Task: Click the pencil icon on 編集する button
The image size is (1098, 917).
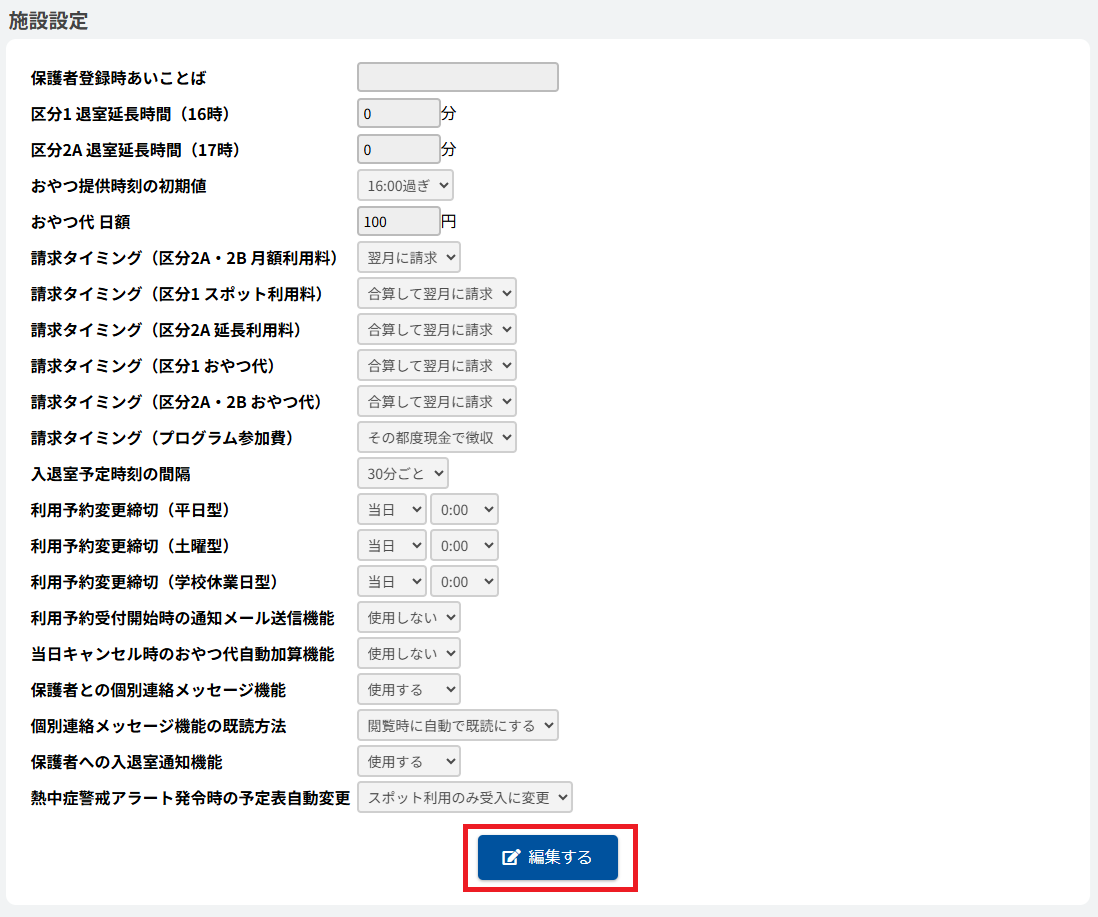Action: pyautogui.click(x=511, y=857)
